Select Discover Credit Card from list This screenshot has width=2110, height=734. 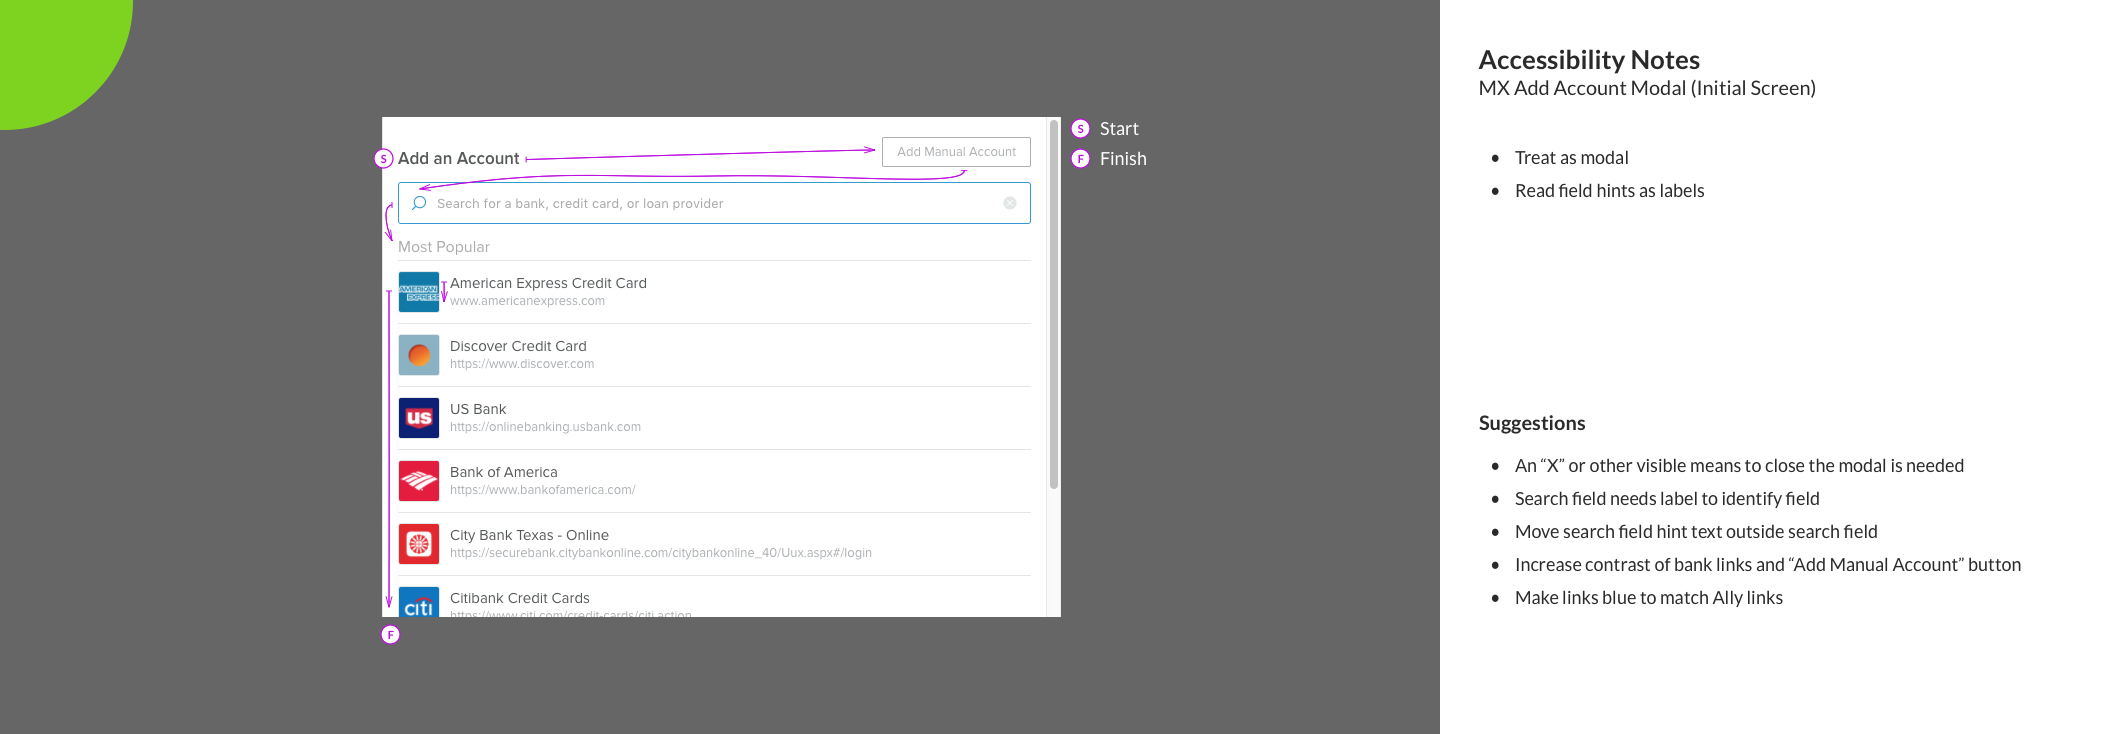click(518, 346)
